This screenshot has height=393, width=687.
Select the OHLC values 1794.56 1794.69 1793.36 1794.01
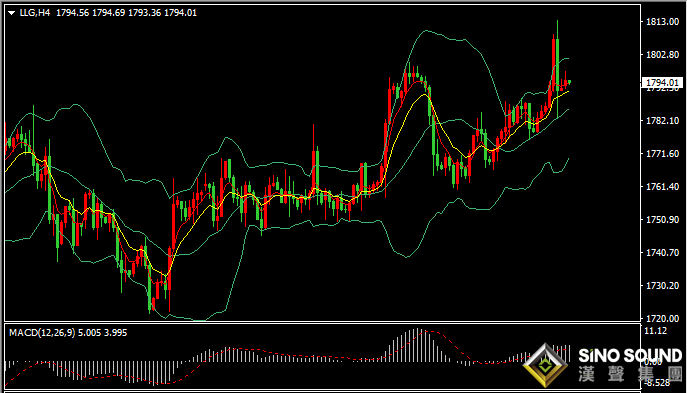[127, 13]
